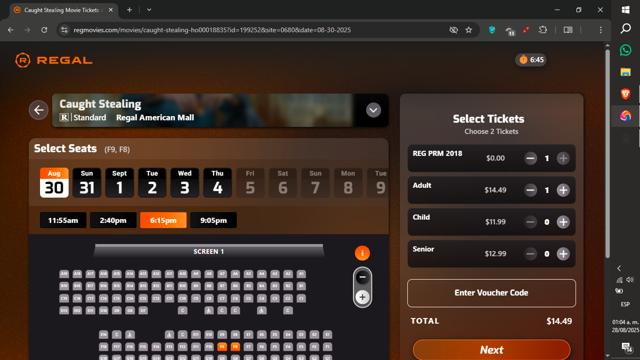This screenshot has height=360, width=640.
Task: Select the Thu 4 date
Action: (x=218, y=183)
